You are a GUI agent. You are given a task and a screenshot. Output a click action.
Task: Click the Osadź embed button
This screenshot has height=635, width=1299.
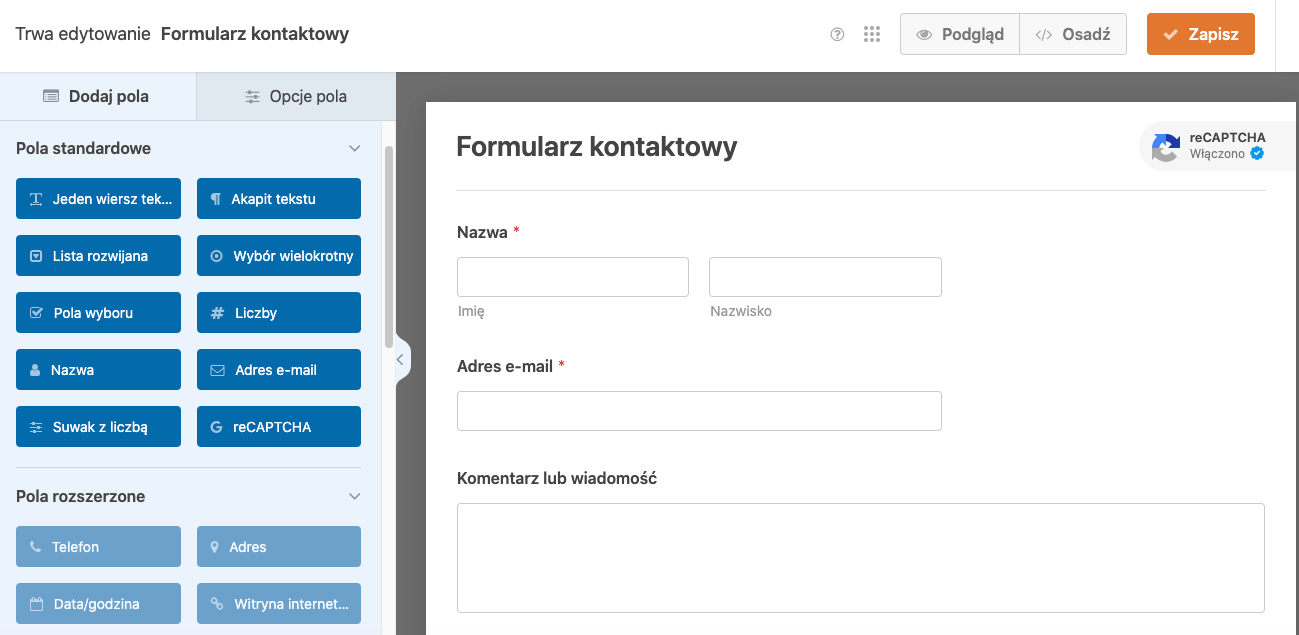coord(1073,34)
